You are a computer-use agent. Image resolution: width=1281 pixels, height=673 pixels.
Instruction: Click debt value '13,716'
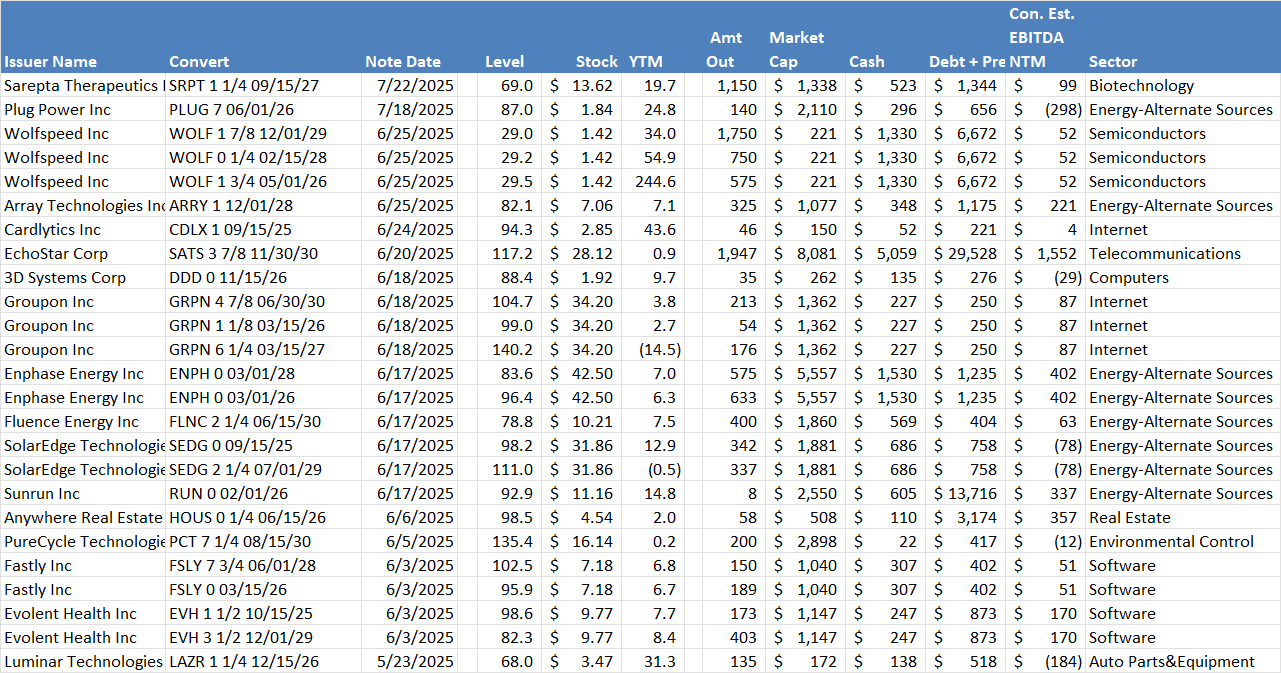point(972,494)
